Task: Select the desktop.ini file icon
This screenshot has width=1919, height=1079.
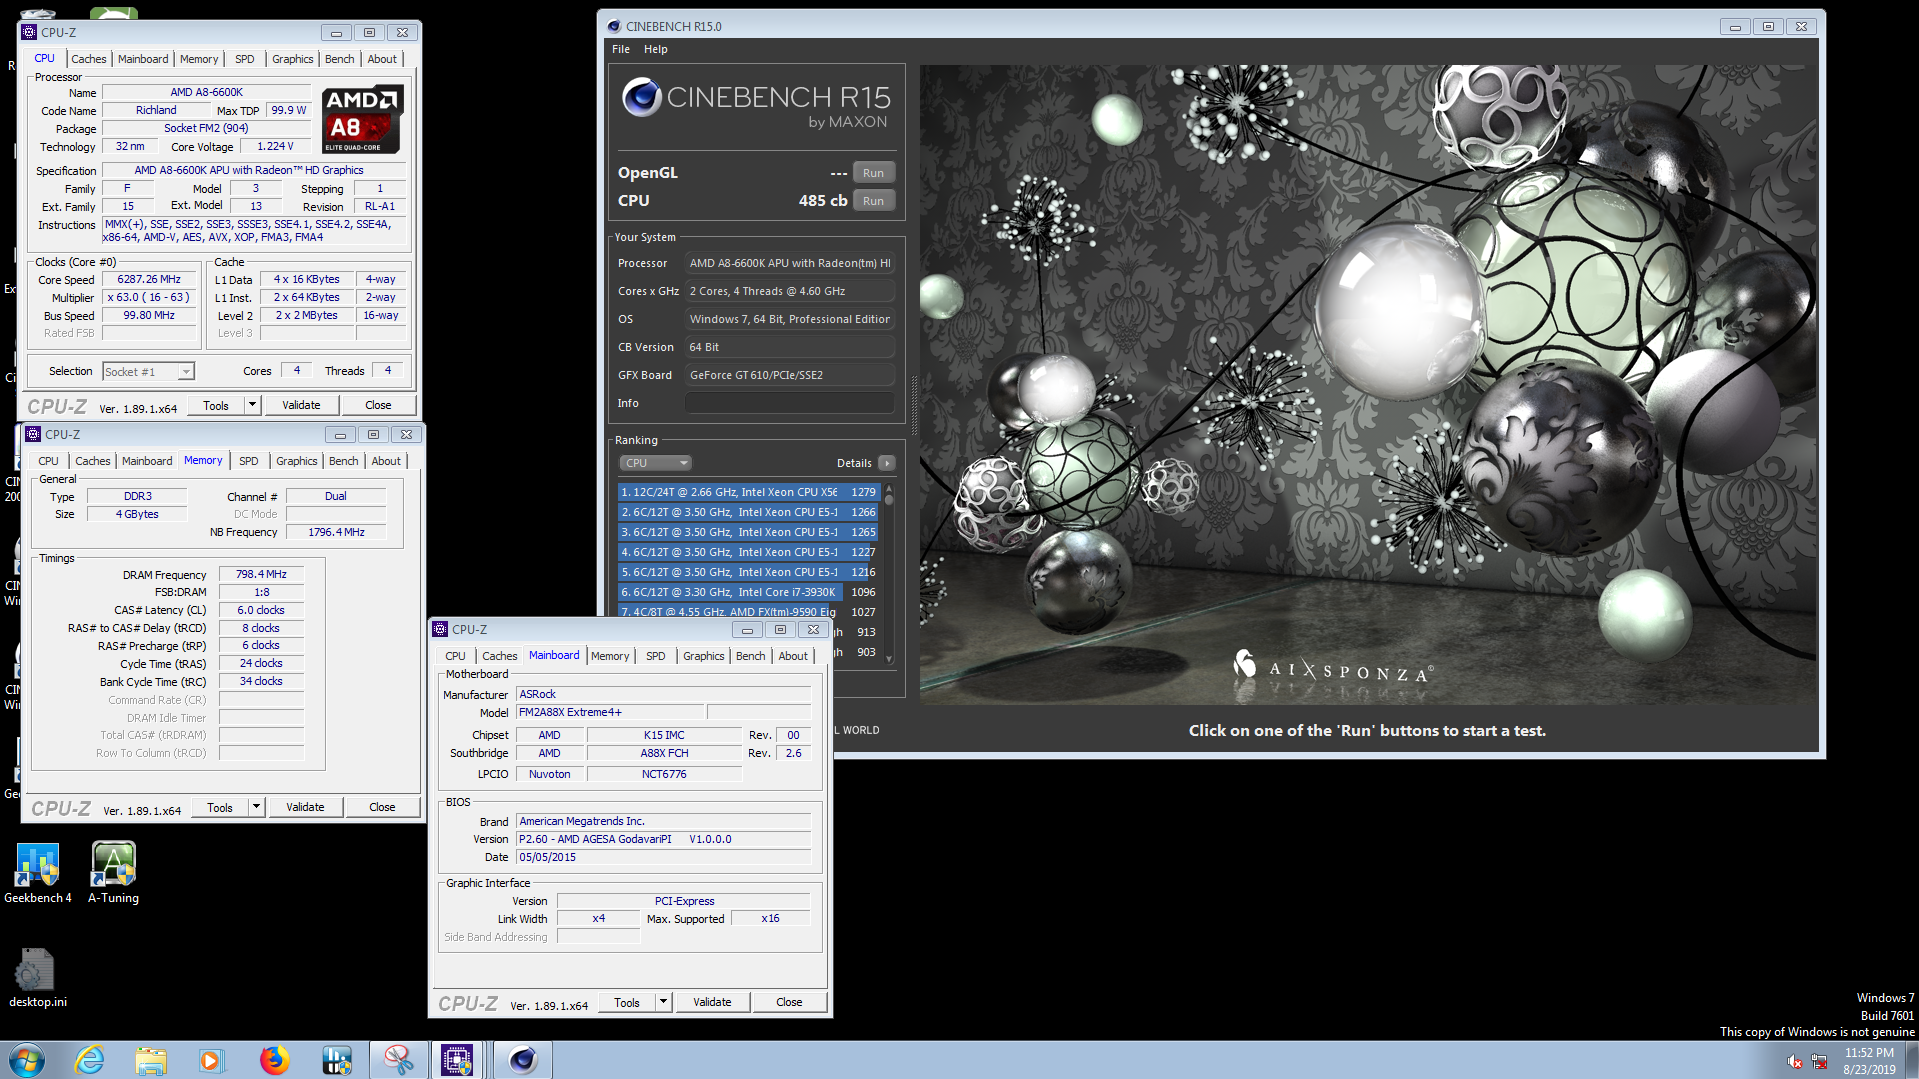Action: coord(37,977)
